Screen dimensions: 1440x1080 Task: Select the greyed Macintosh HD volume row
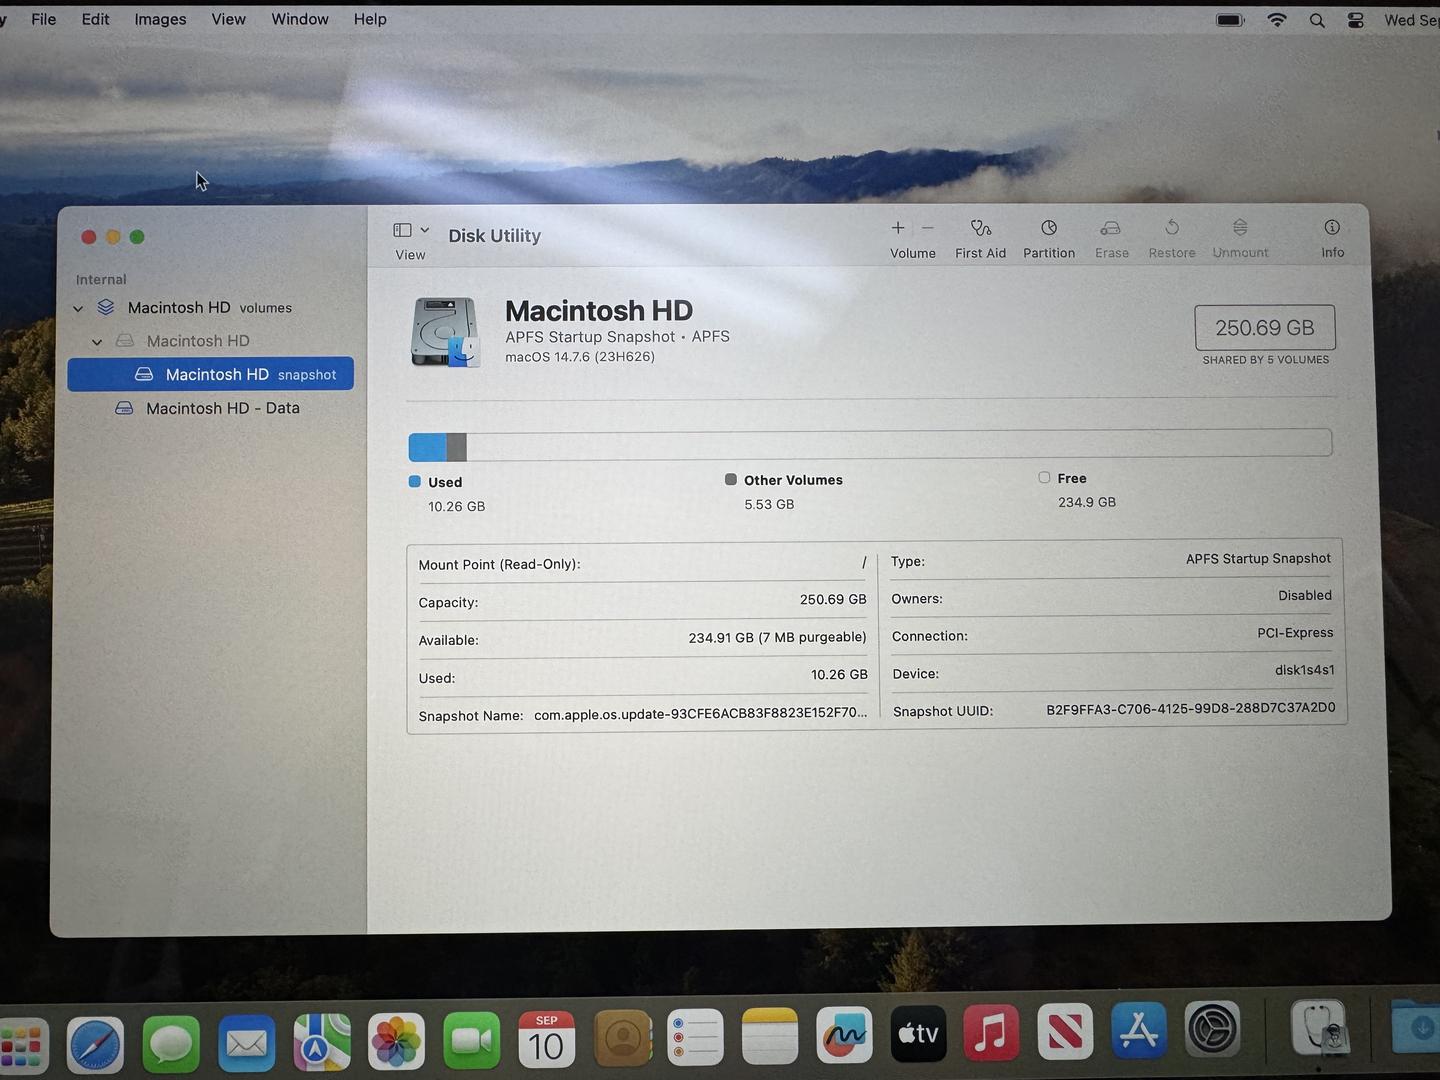pos(210,341)
